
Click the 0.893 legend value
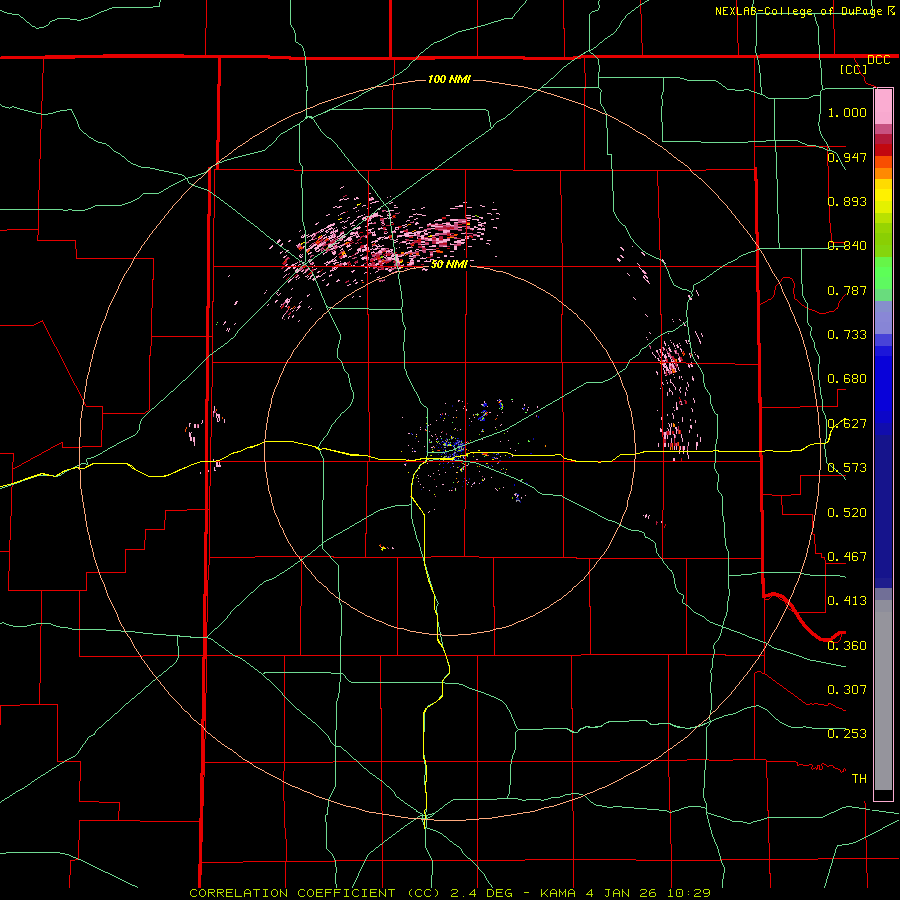pos(847,201)
